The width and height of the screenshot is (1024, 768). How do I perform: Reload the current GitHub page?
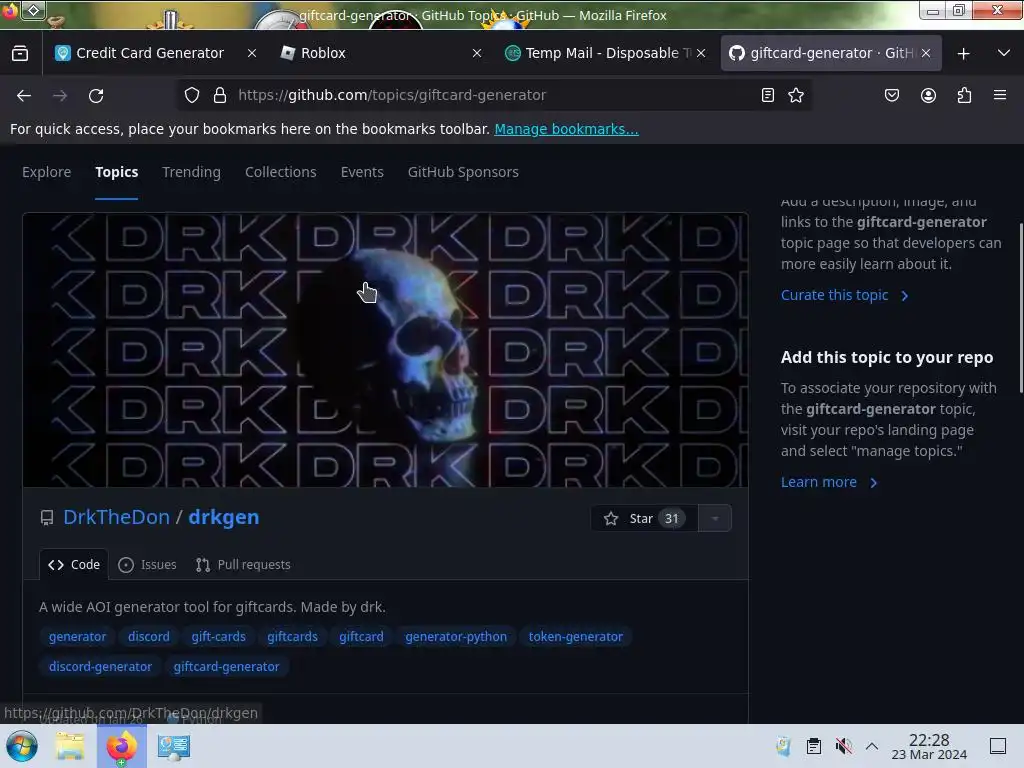point(96,95)
